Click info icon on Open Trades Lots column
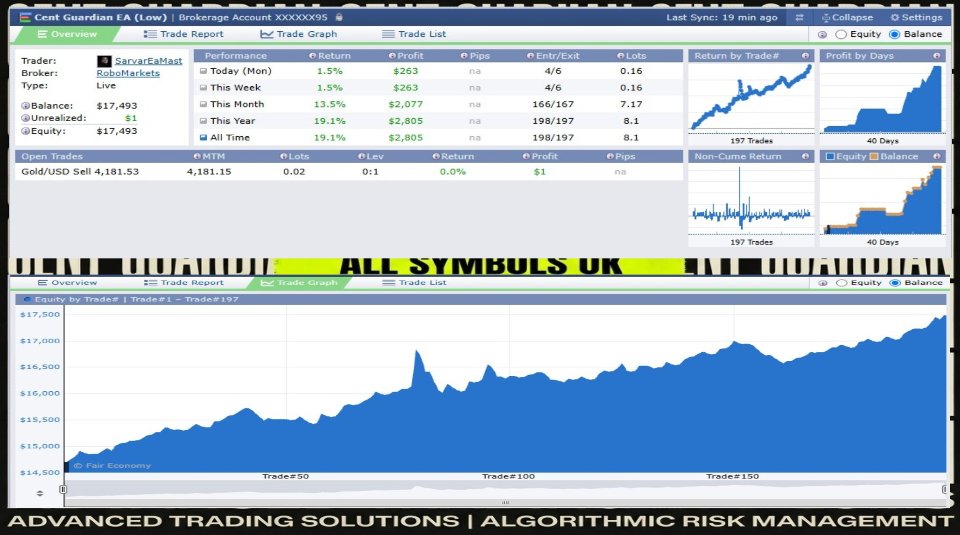The height and width of the screenshot is (535, 960). (x=283, y=157)
